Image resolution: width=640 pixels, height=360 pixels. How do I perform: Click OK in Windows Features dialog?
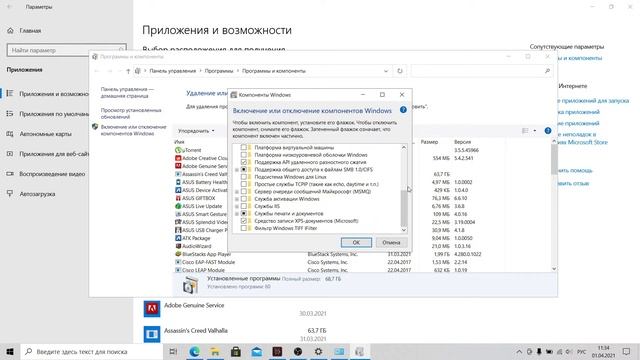point(356,242)
